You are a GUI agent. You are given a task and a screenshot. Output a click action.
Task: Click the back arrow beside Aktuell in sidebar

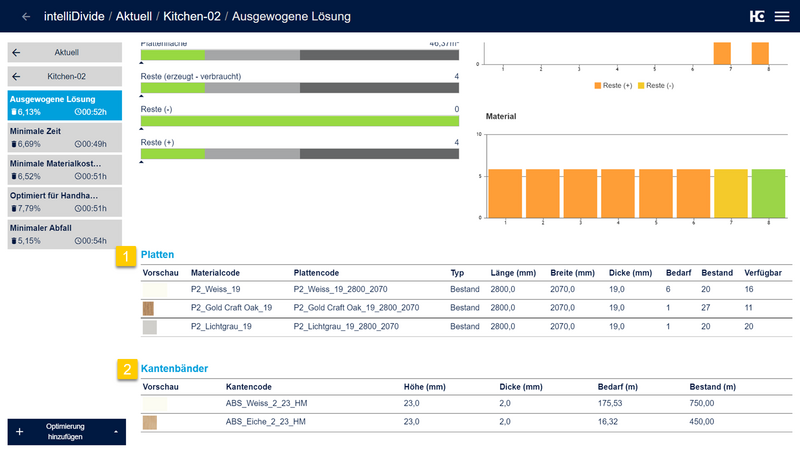click(16, 52)
